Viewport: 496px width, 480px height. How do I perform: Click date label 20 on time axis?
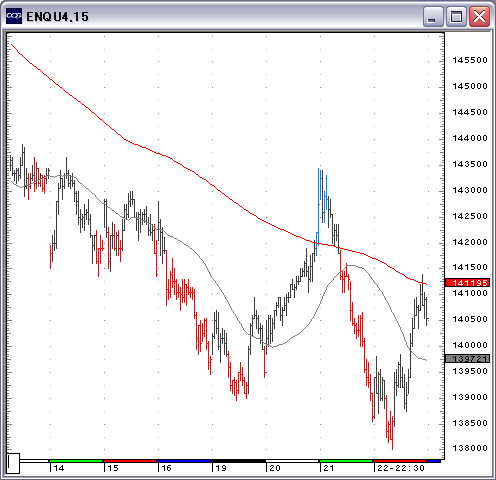click(x=275, y=468)
